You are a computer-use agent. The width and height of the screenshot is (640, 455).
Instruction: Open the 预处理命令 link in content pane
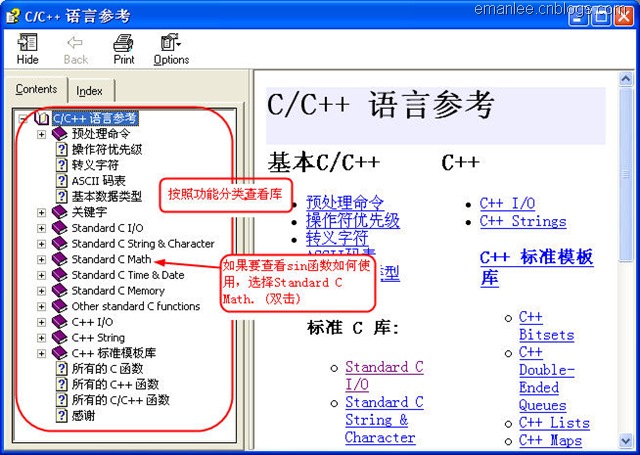(x=345, y=202)
